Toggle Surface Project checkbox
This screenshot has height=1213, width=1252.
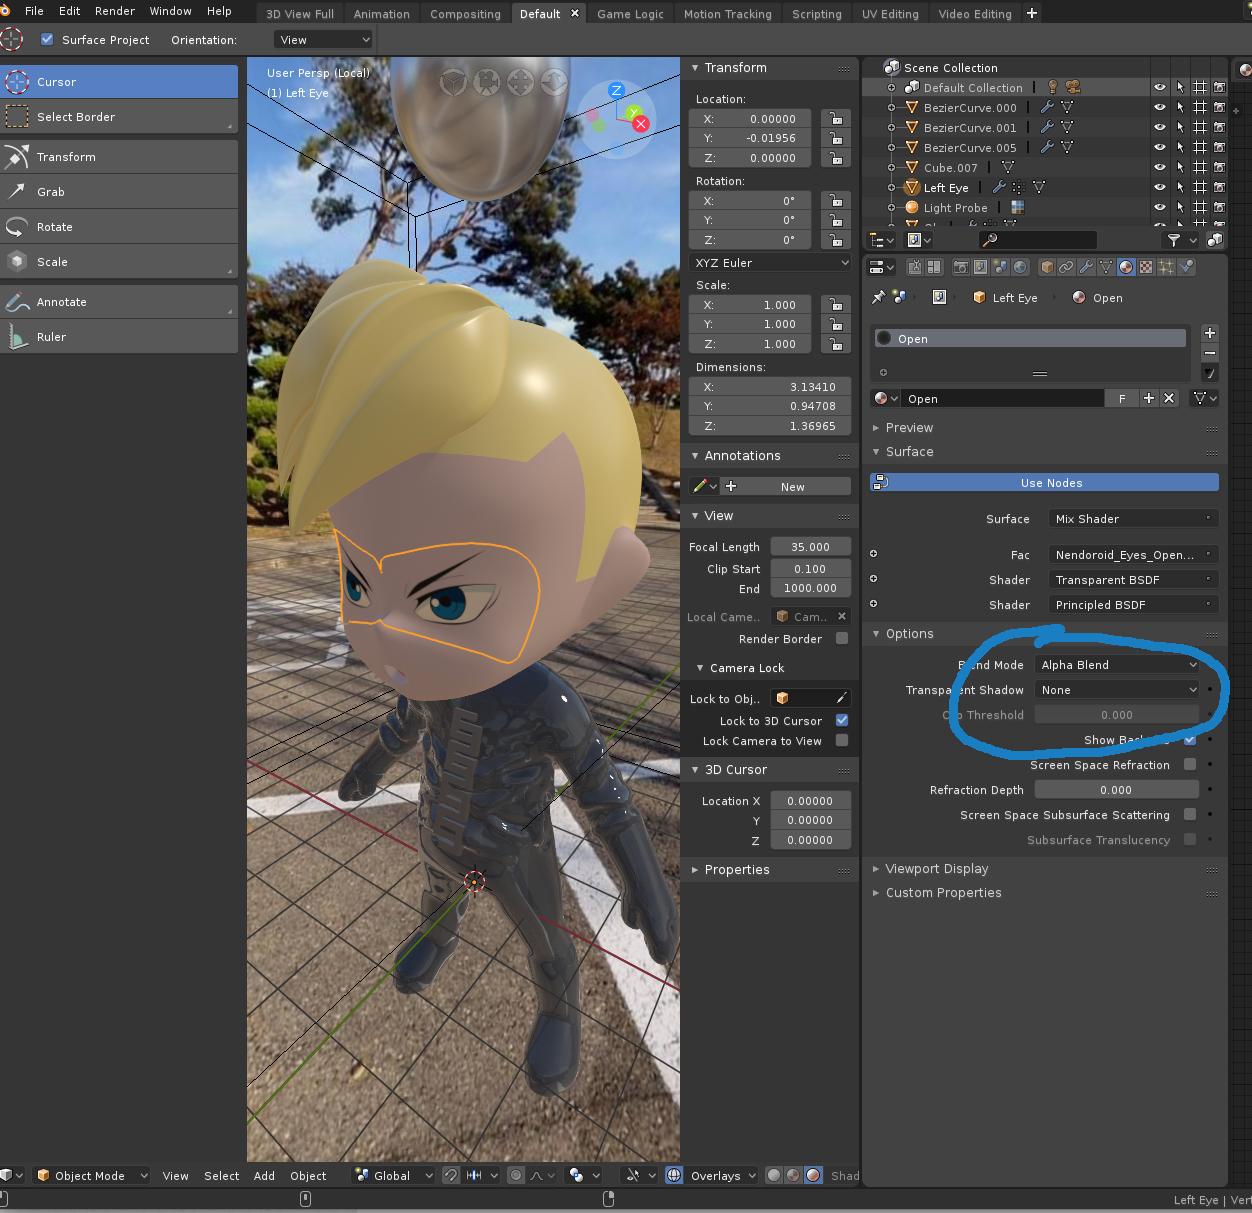[47, 40]
